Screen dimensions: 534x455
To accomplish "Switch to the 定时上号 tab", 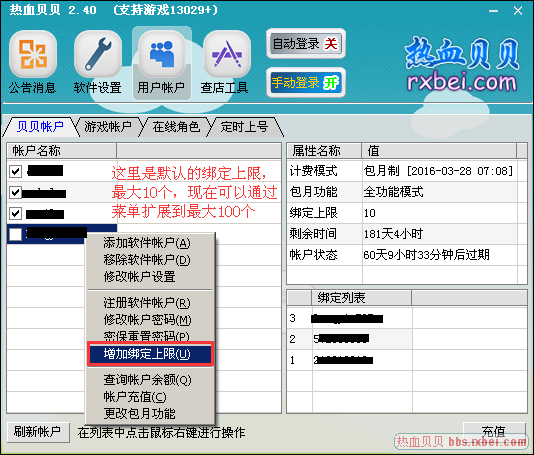I will pyautogui.click(x=244, y=127).
